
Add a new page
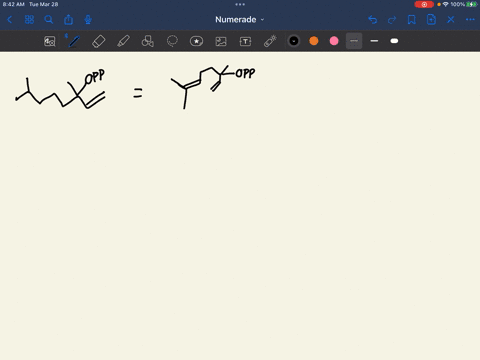pyautogui.click(x=431, y=20)
